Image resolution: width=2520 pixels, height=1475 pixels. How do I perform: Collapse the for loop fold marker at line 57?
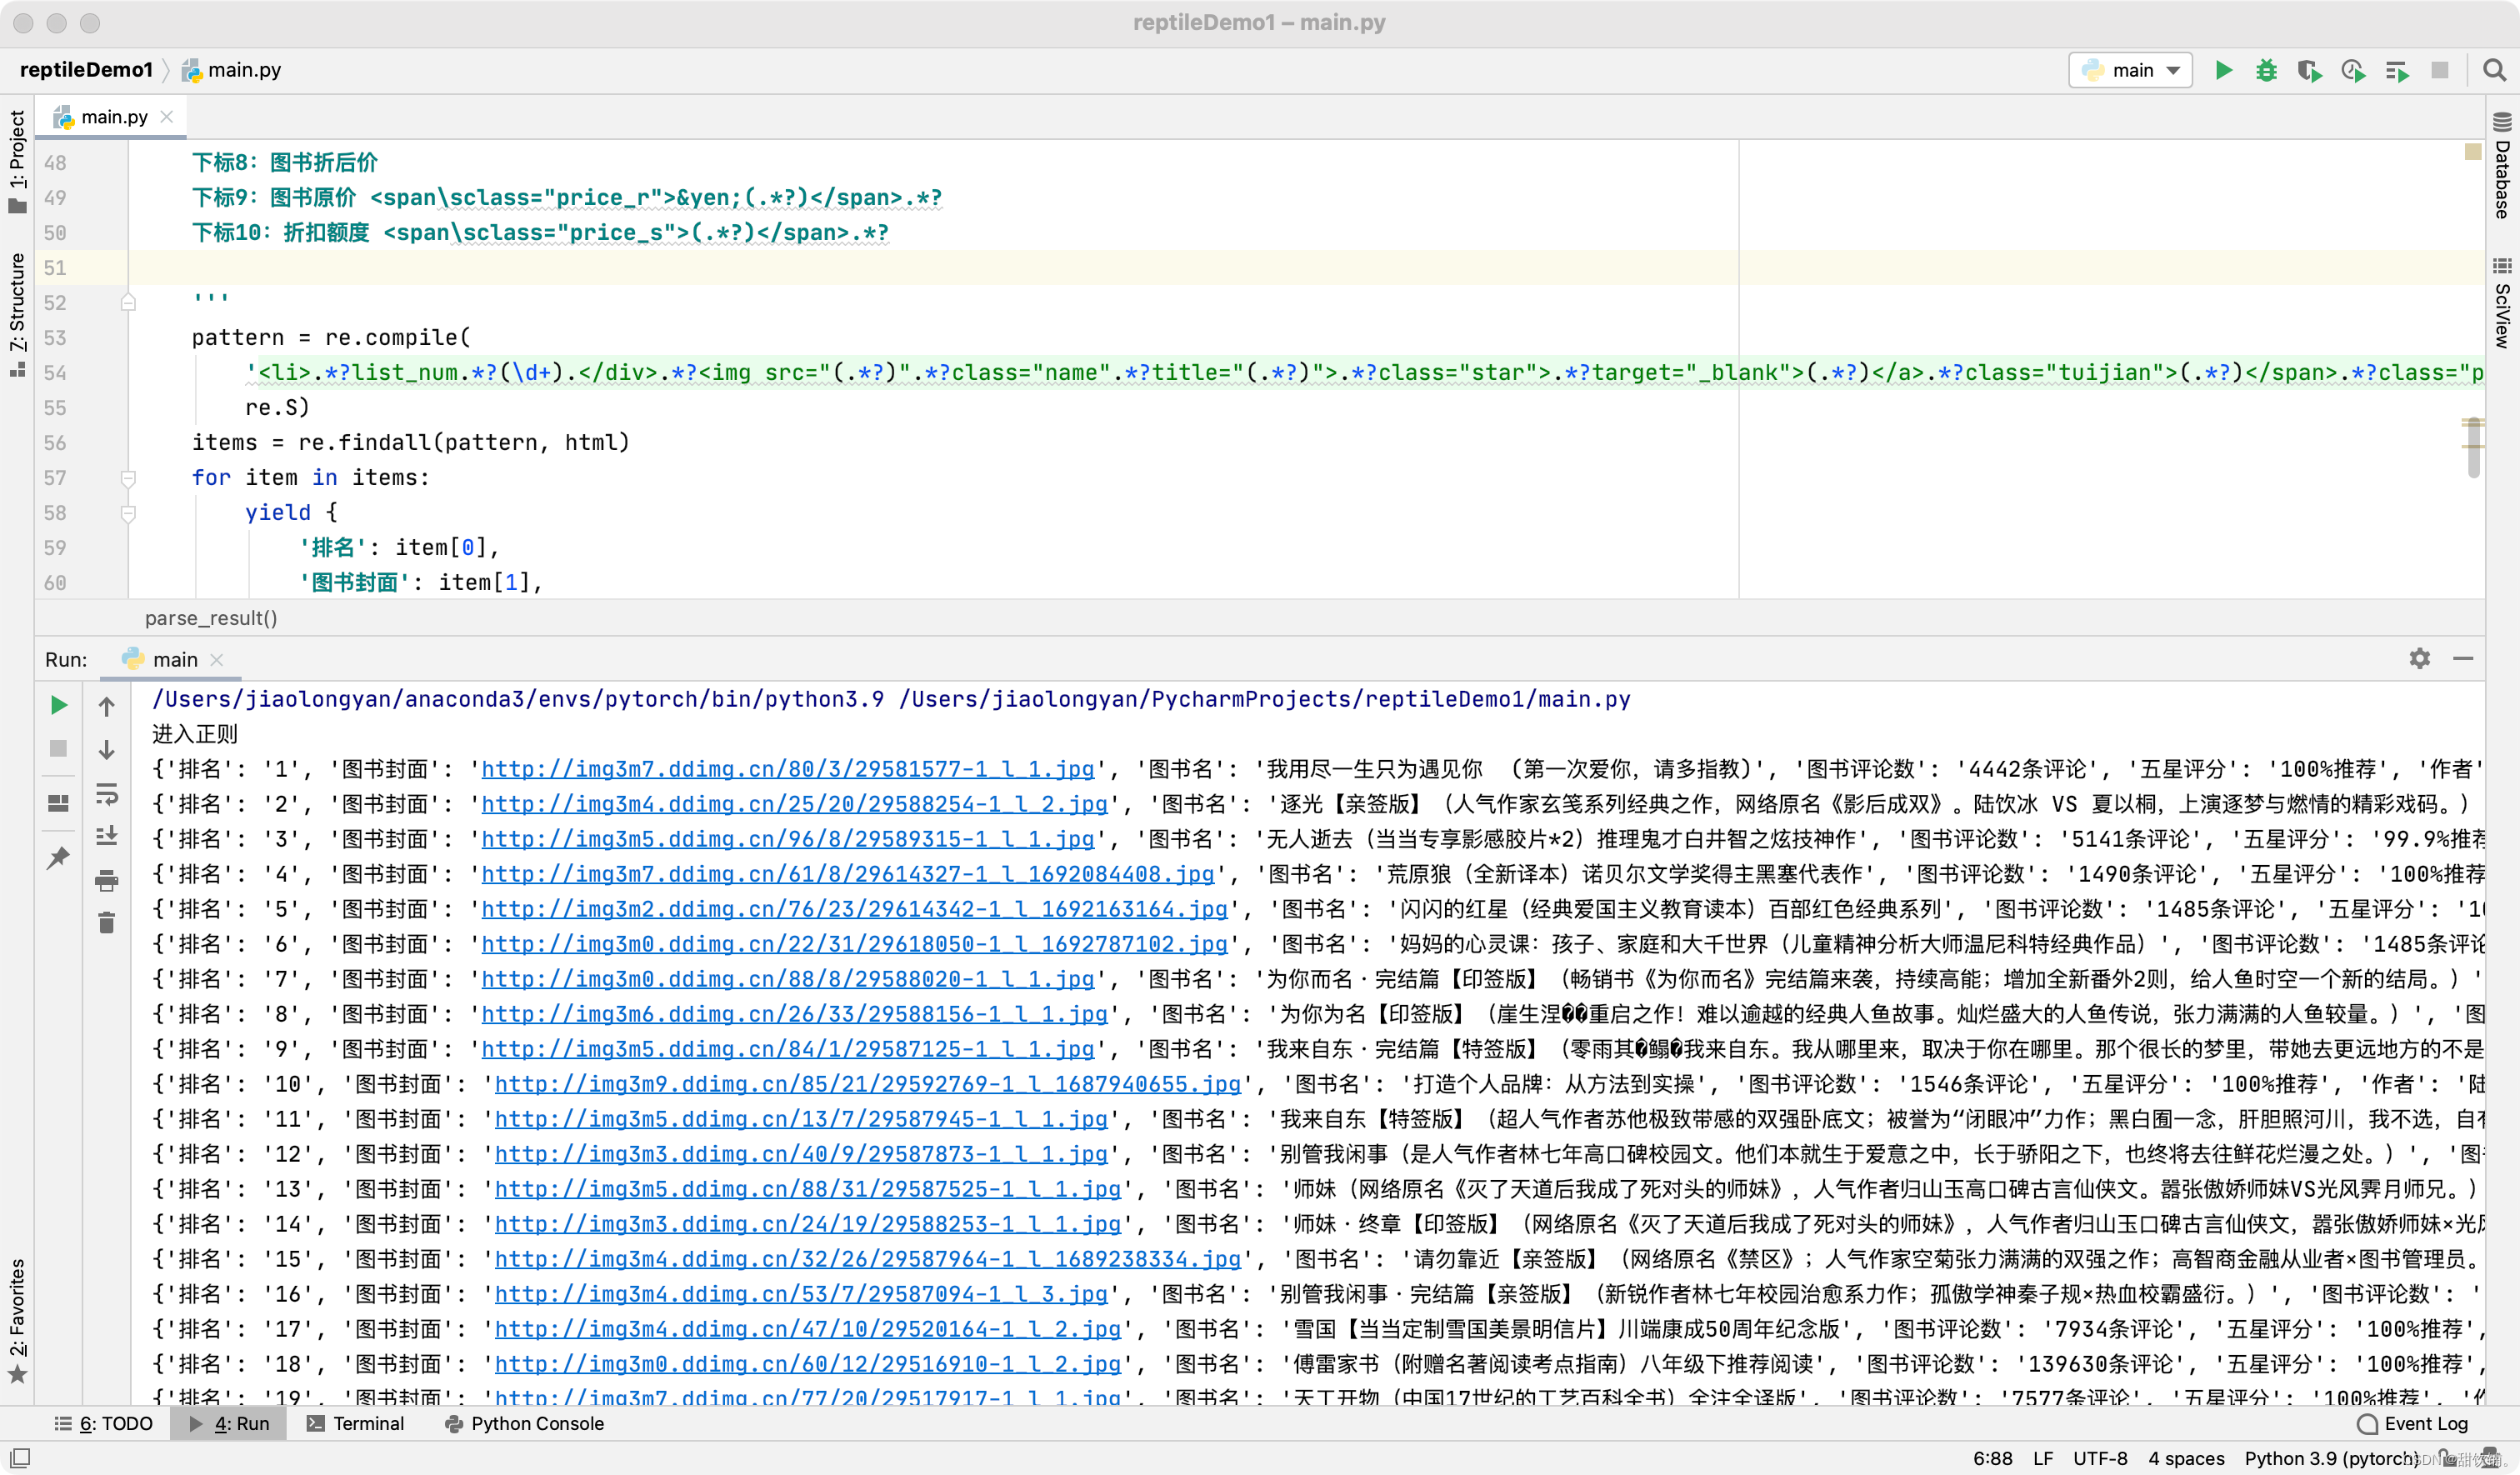click(x=128, y=478)
